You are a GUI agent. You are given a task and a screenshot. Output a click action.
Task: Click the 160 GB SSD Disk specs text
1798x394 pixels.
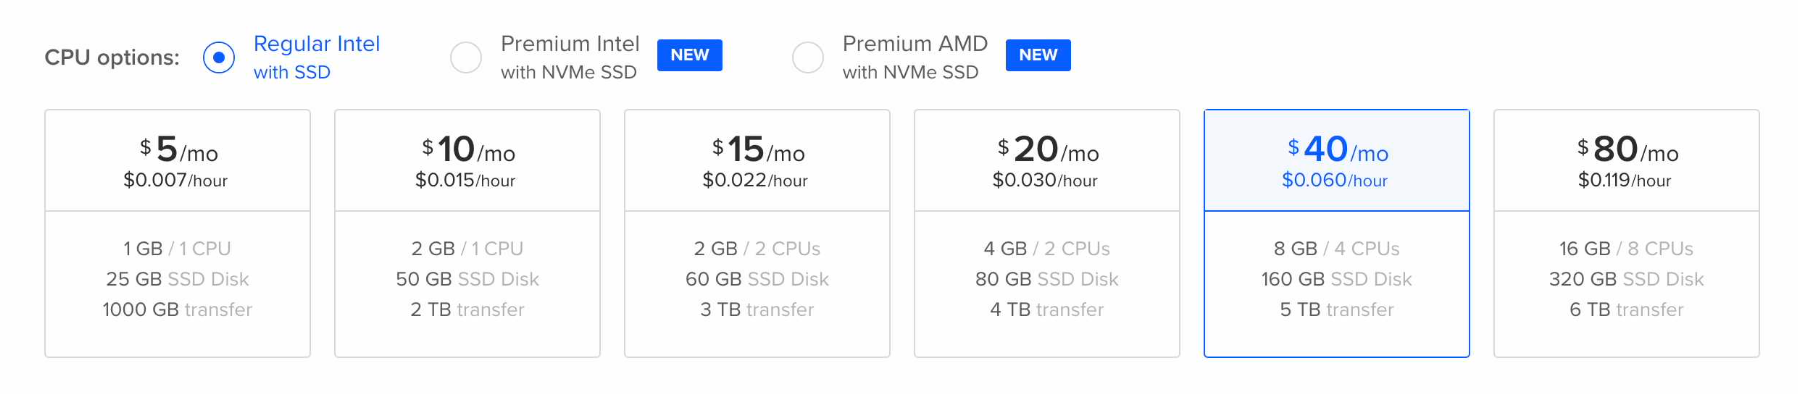[x=1337, y=279]
